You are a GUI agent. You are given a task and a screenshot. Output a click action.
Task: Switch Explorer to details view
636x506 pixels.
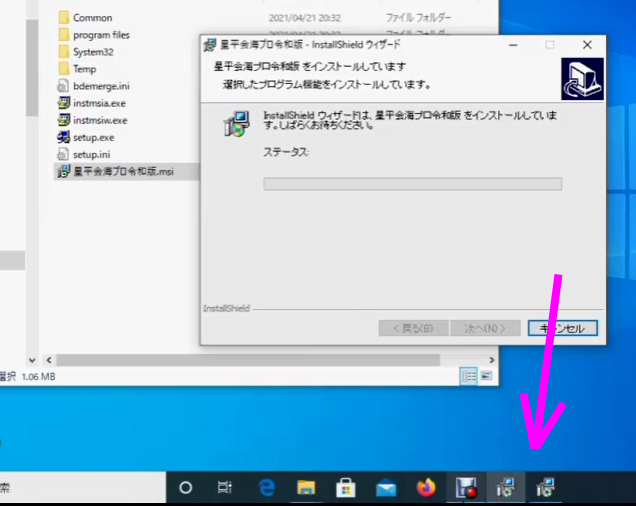[x=469, y=377]
